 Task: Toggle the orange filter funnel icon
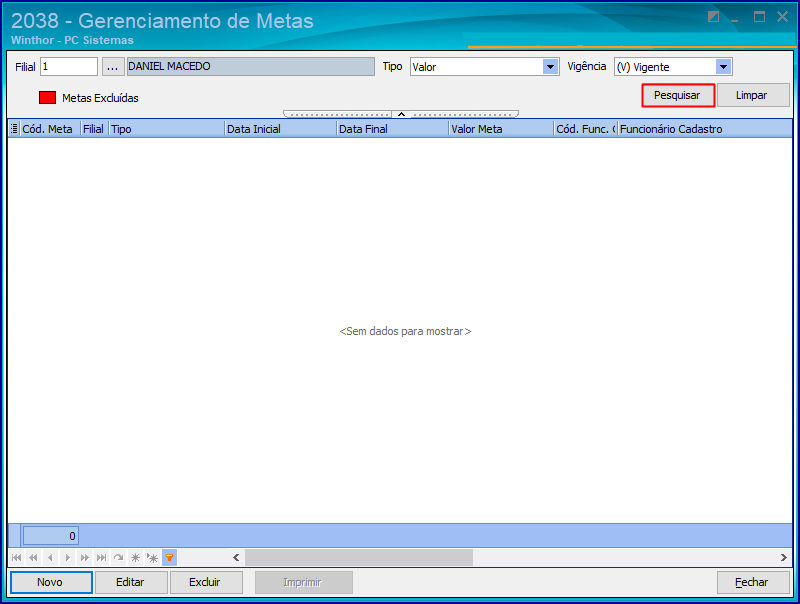(169, 558)
